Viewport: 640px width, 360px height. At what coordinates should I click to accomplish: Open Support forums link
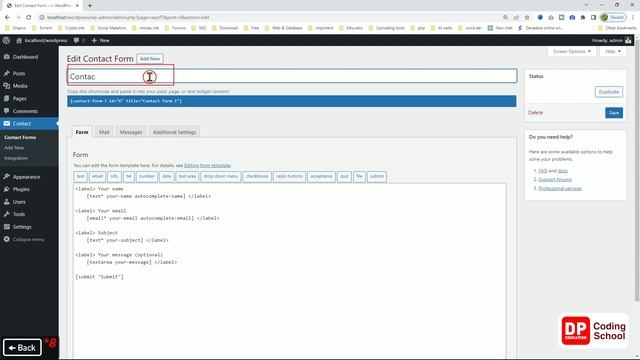(x=555, y=180)
